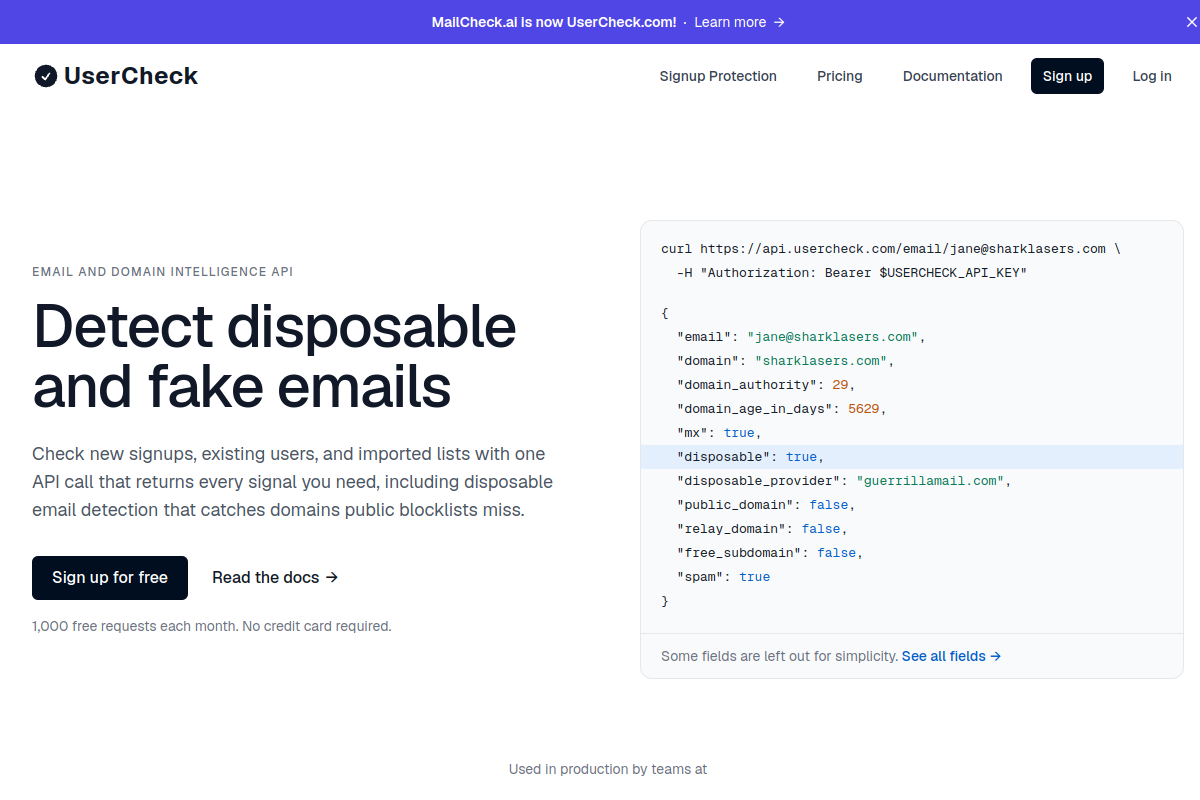Click the Sign up for free button
Screen dimensions: 1200x800
click(x=110, y=578)
